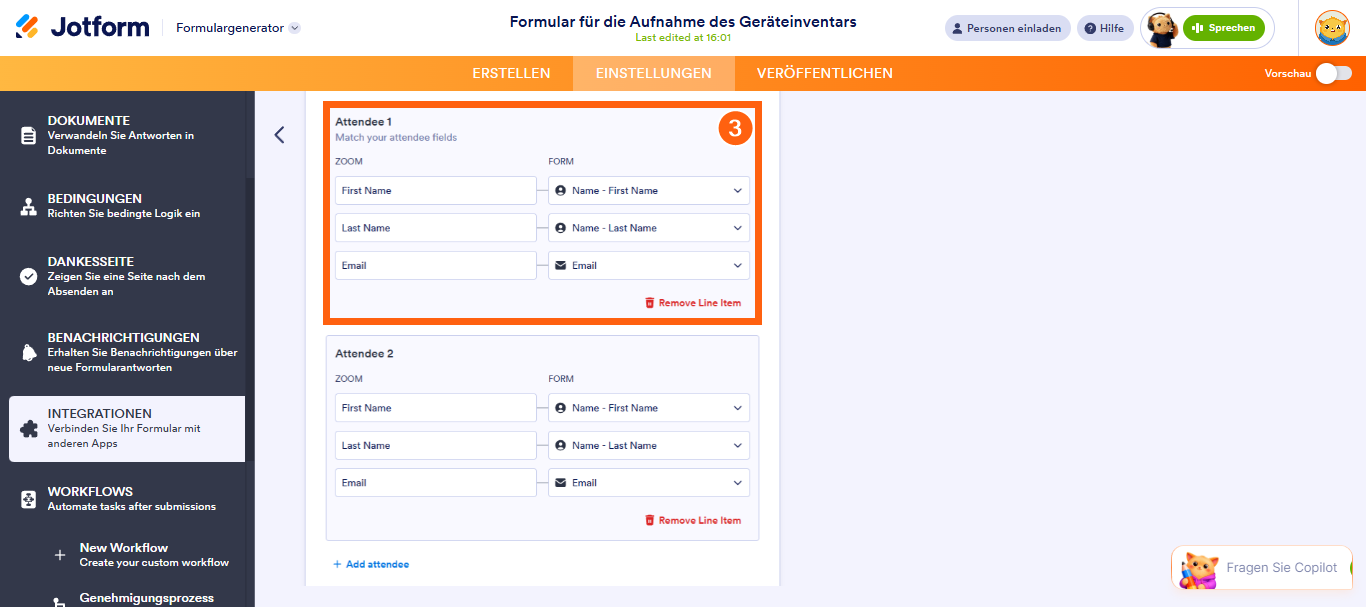Open the Dokumente sidebar icon
The height and width of the screenshot is (607, 1366).
pos(29,135)
